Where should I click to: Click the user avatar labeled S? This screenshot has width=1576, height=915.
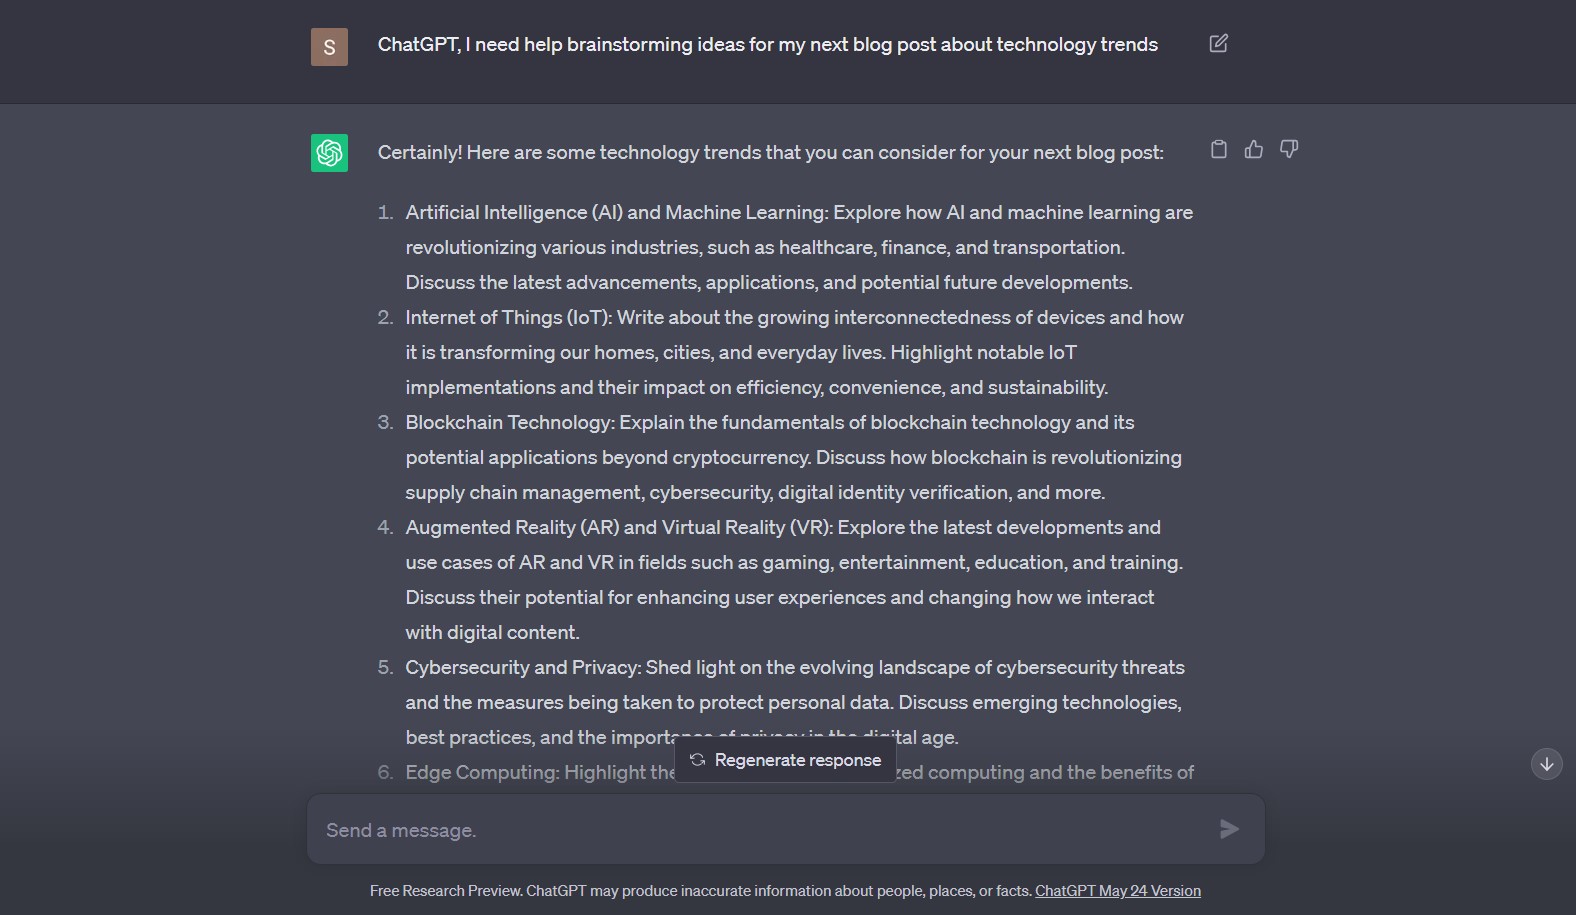point(329,47)
